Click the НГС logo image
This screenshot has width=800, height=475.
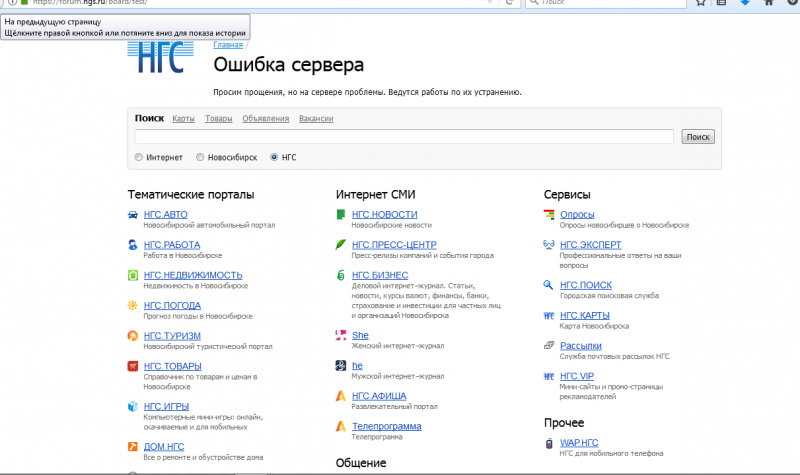coord(161,57)
